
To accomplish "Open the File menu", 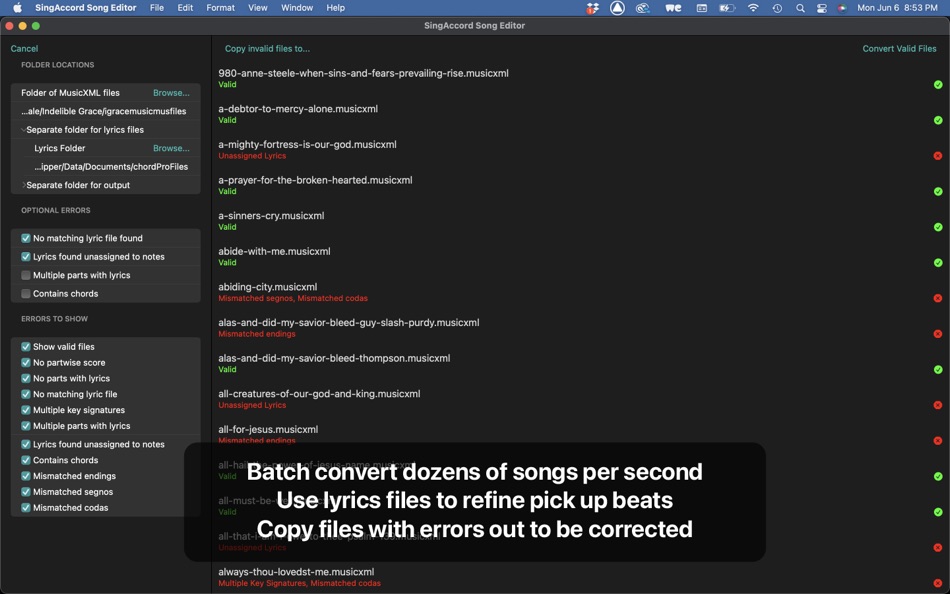I will (x=157, y=8).
